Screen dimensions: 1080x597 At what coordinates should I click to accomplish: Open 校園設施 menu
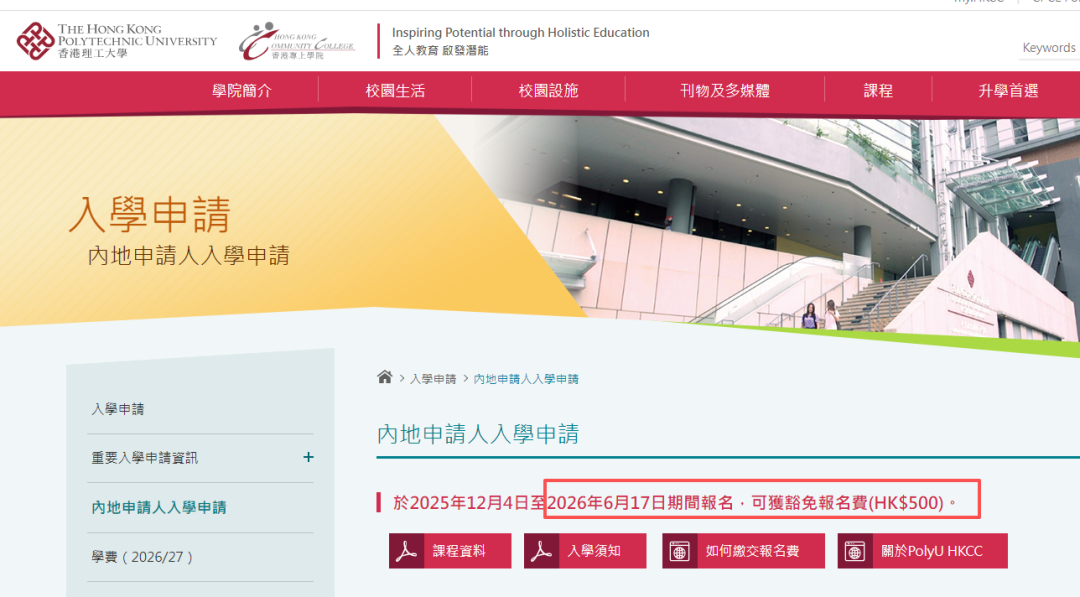click(548, 90)
